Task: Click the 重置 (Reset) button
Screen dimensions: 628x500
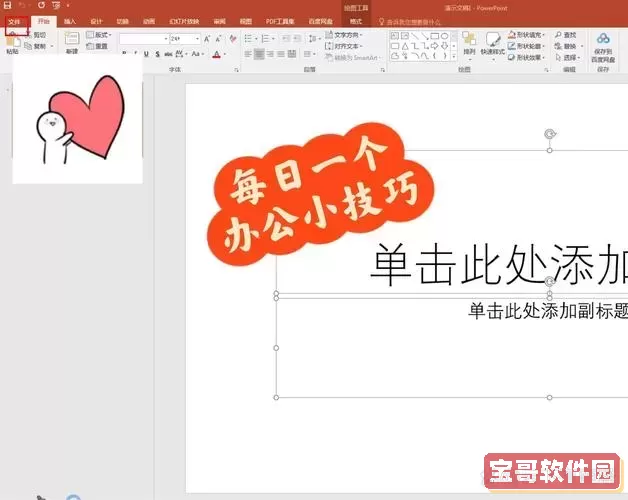Action: [98, 45]
